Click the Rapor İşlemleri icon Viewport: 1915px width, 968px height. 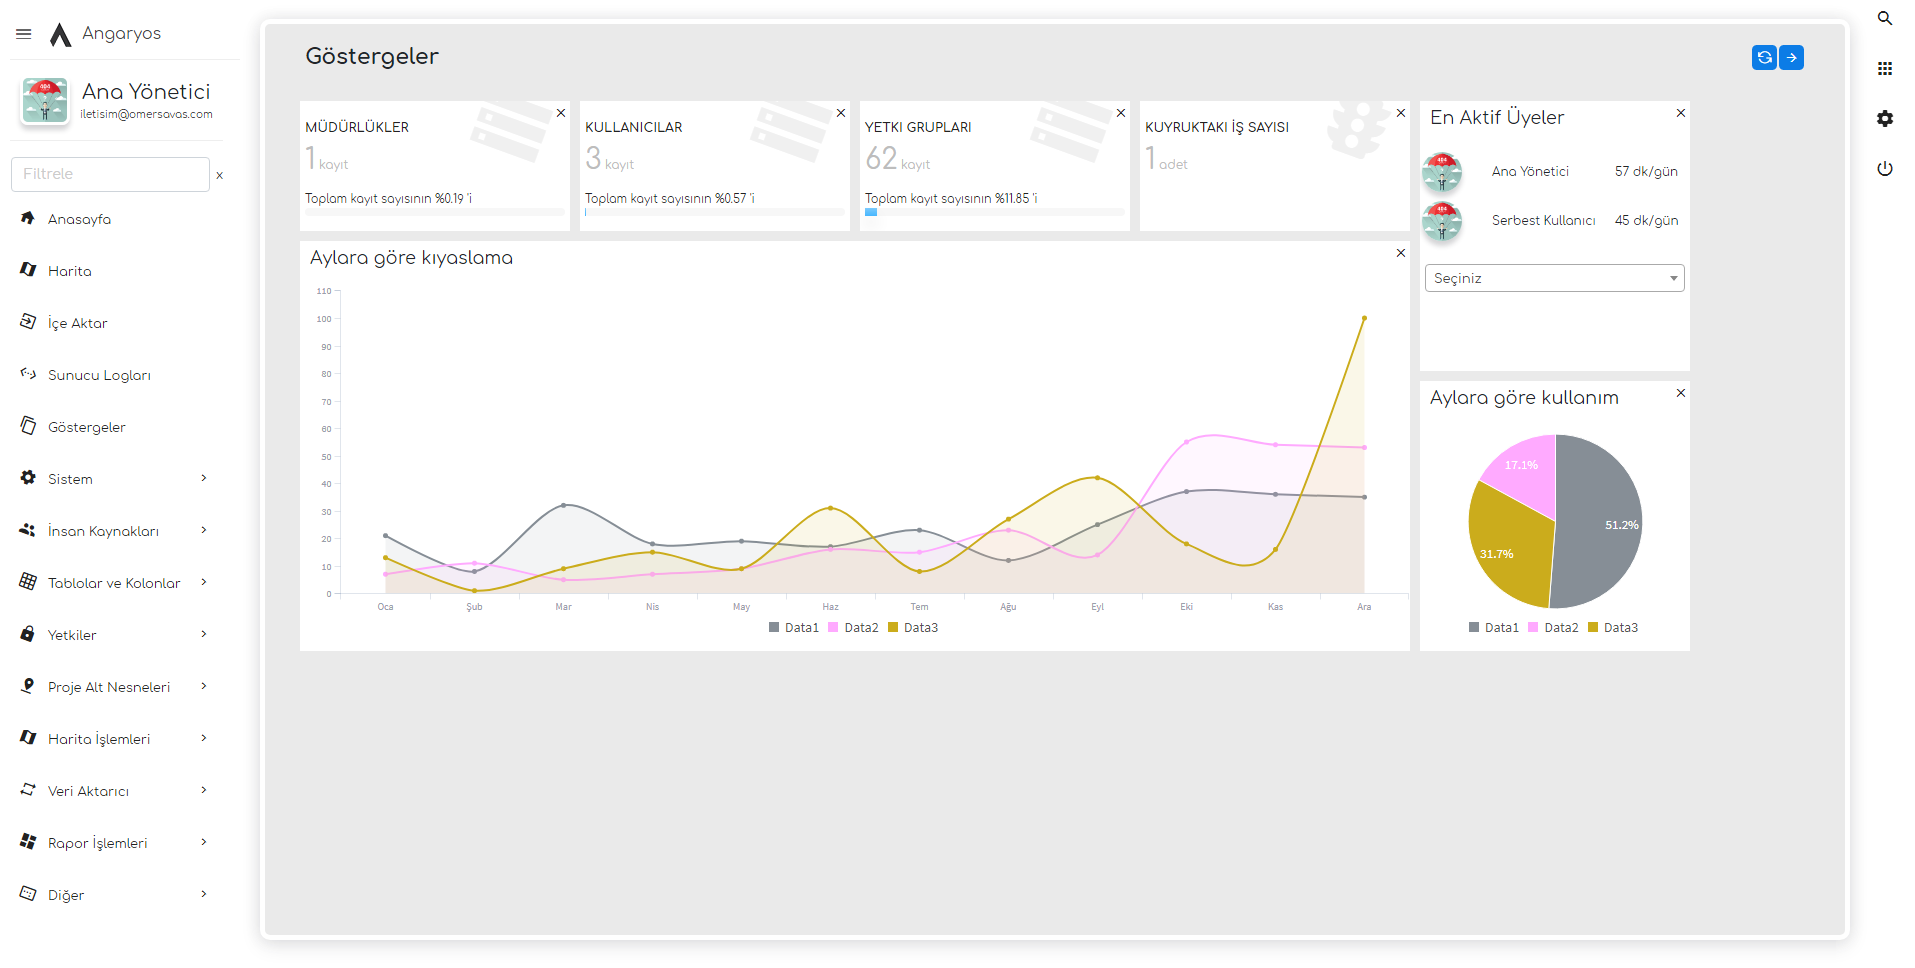(x=28, y=842)
